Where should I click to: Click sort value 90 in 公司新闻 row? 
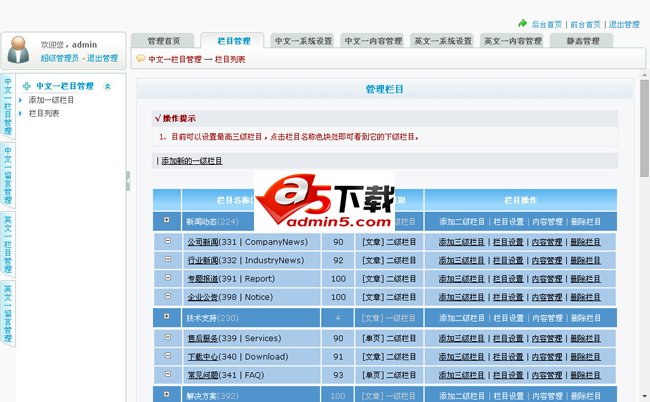click(x=338, y=242)
